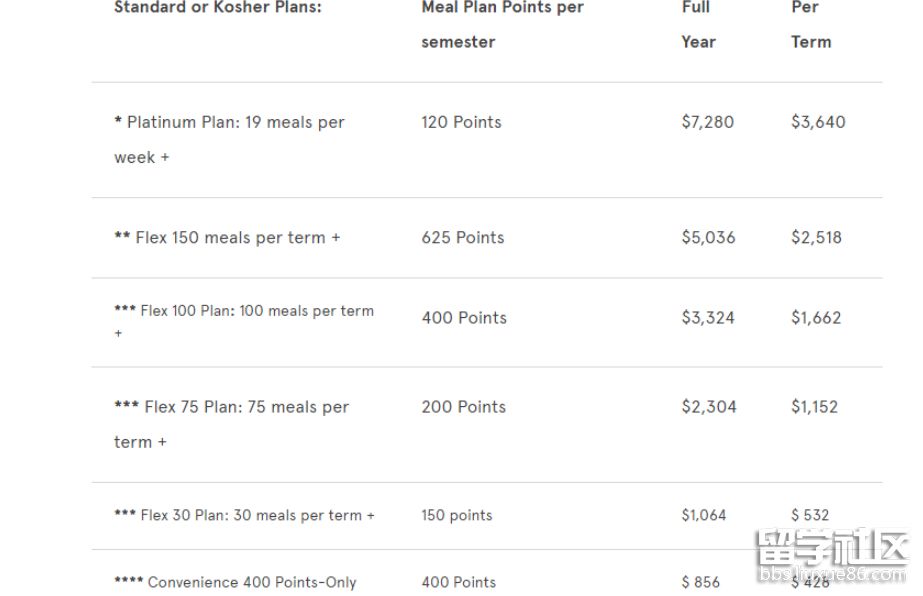Click the 625 Points cell
Screen dimensions: 923x596
pos(463,237)
